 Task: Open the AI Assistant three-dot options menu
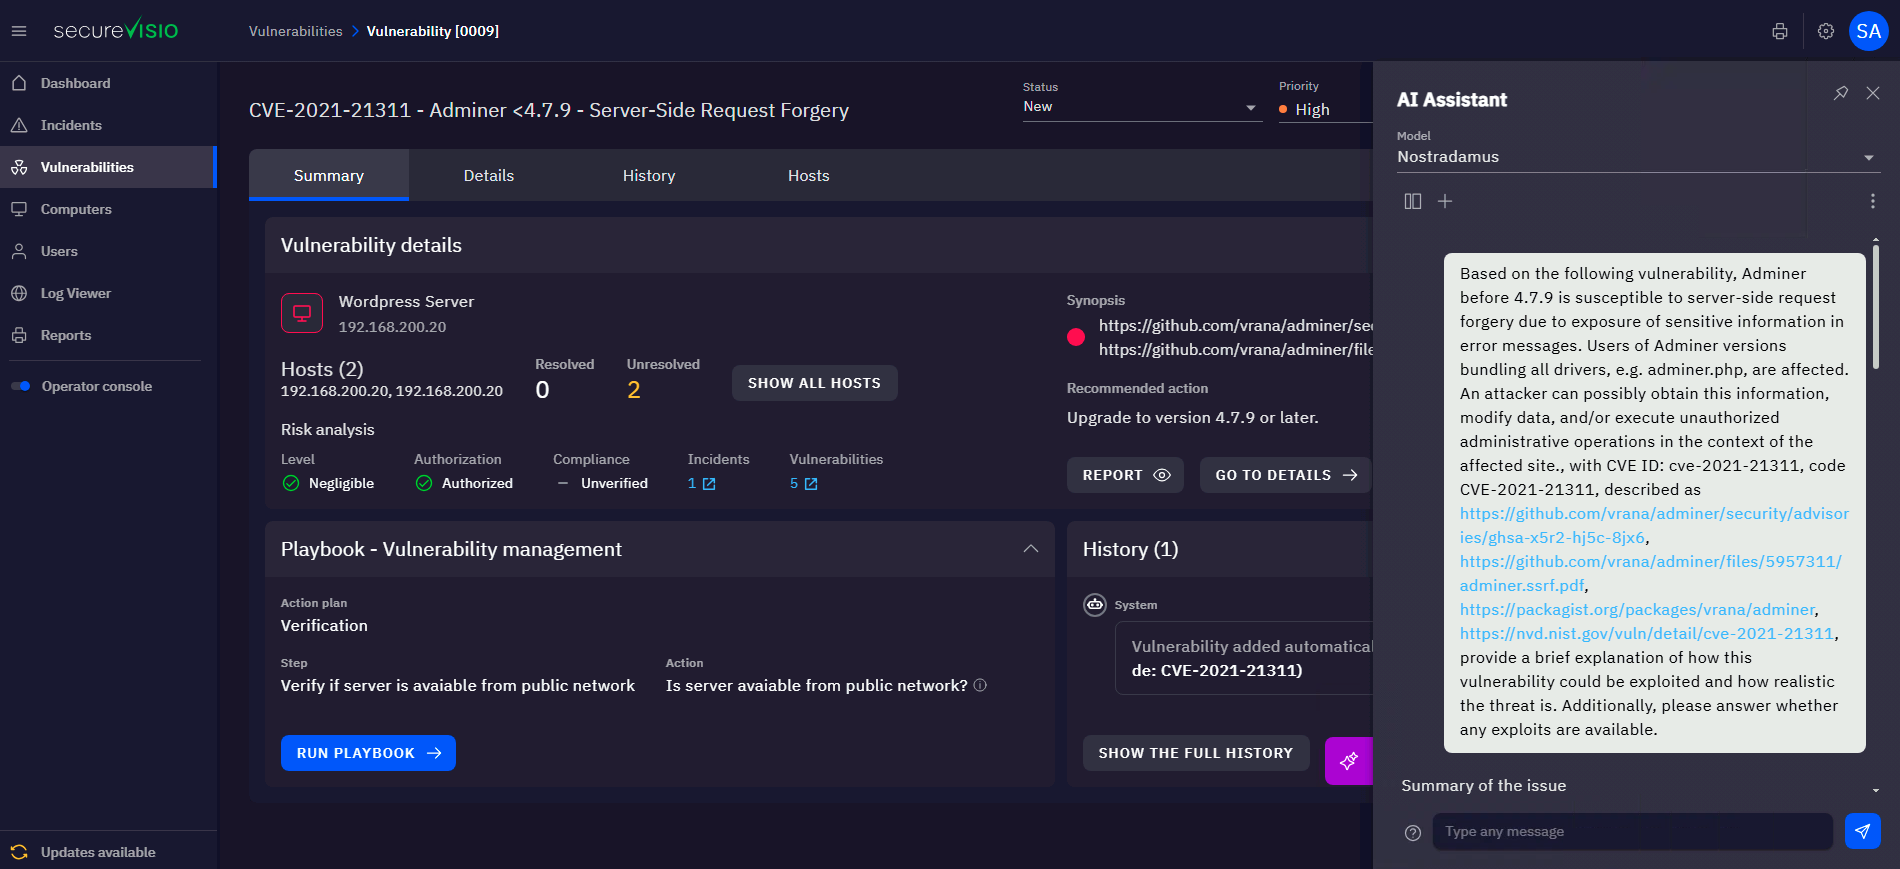[1873, 201]
